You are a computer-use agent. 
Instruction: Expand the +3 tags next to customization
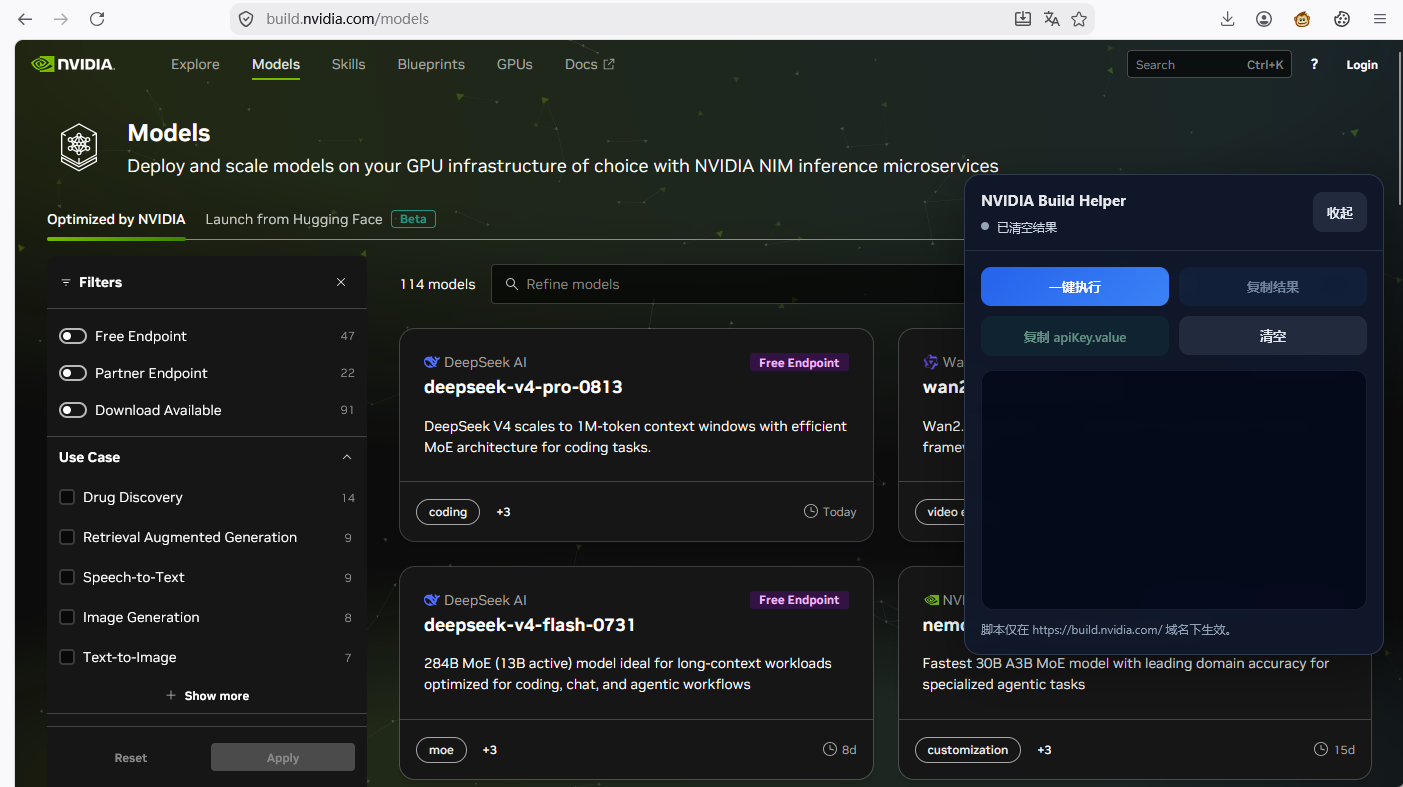1044,750
